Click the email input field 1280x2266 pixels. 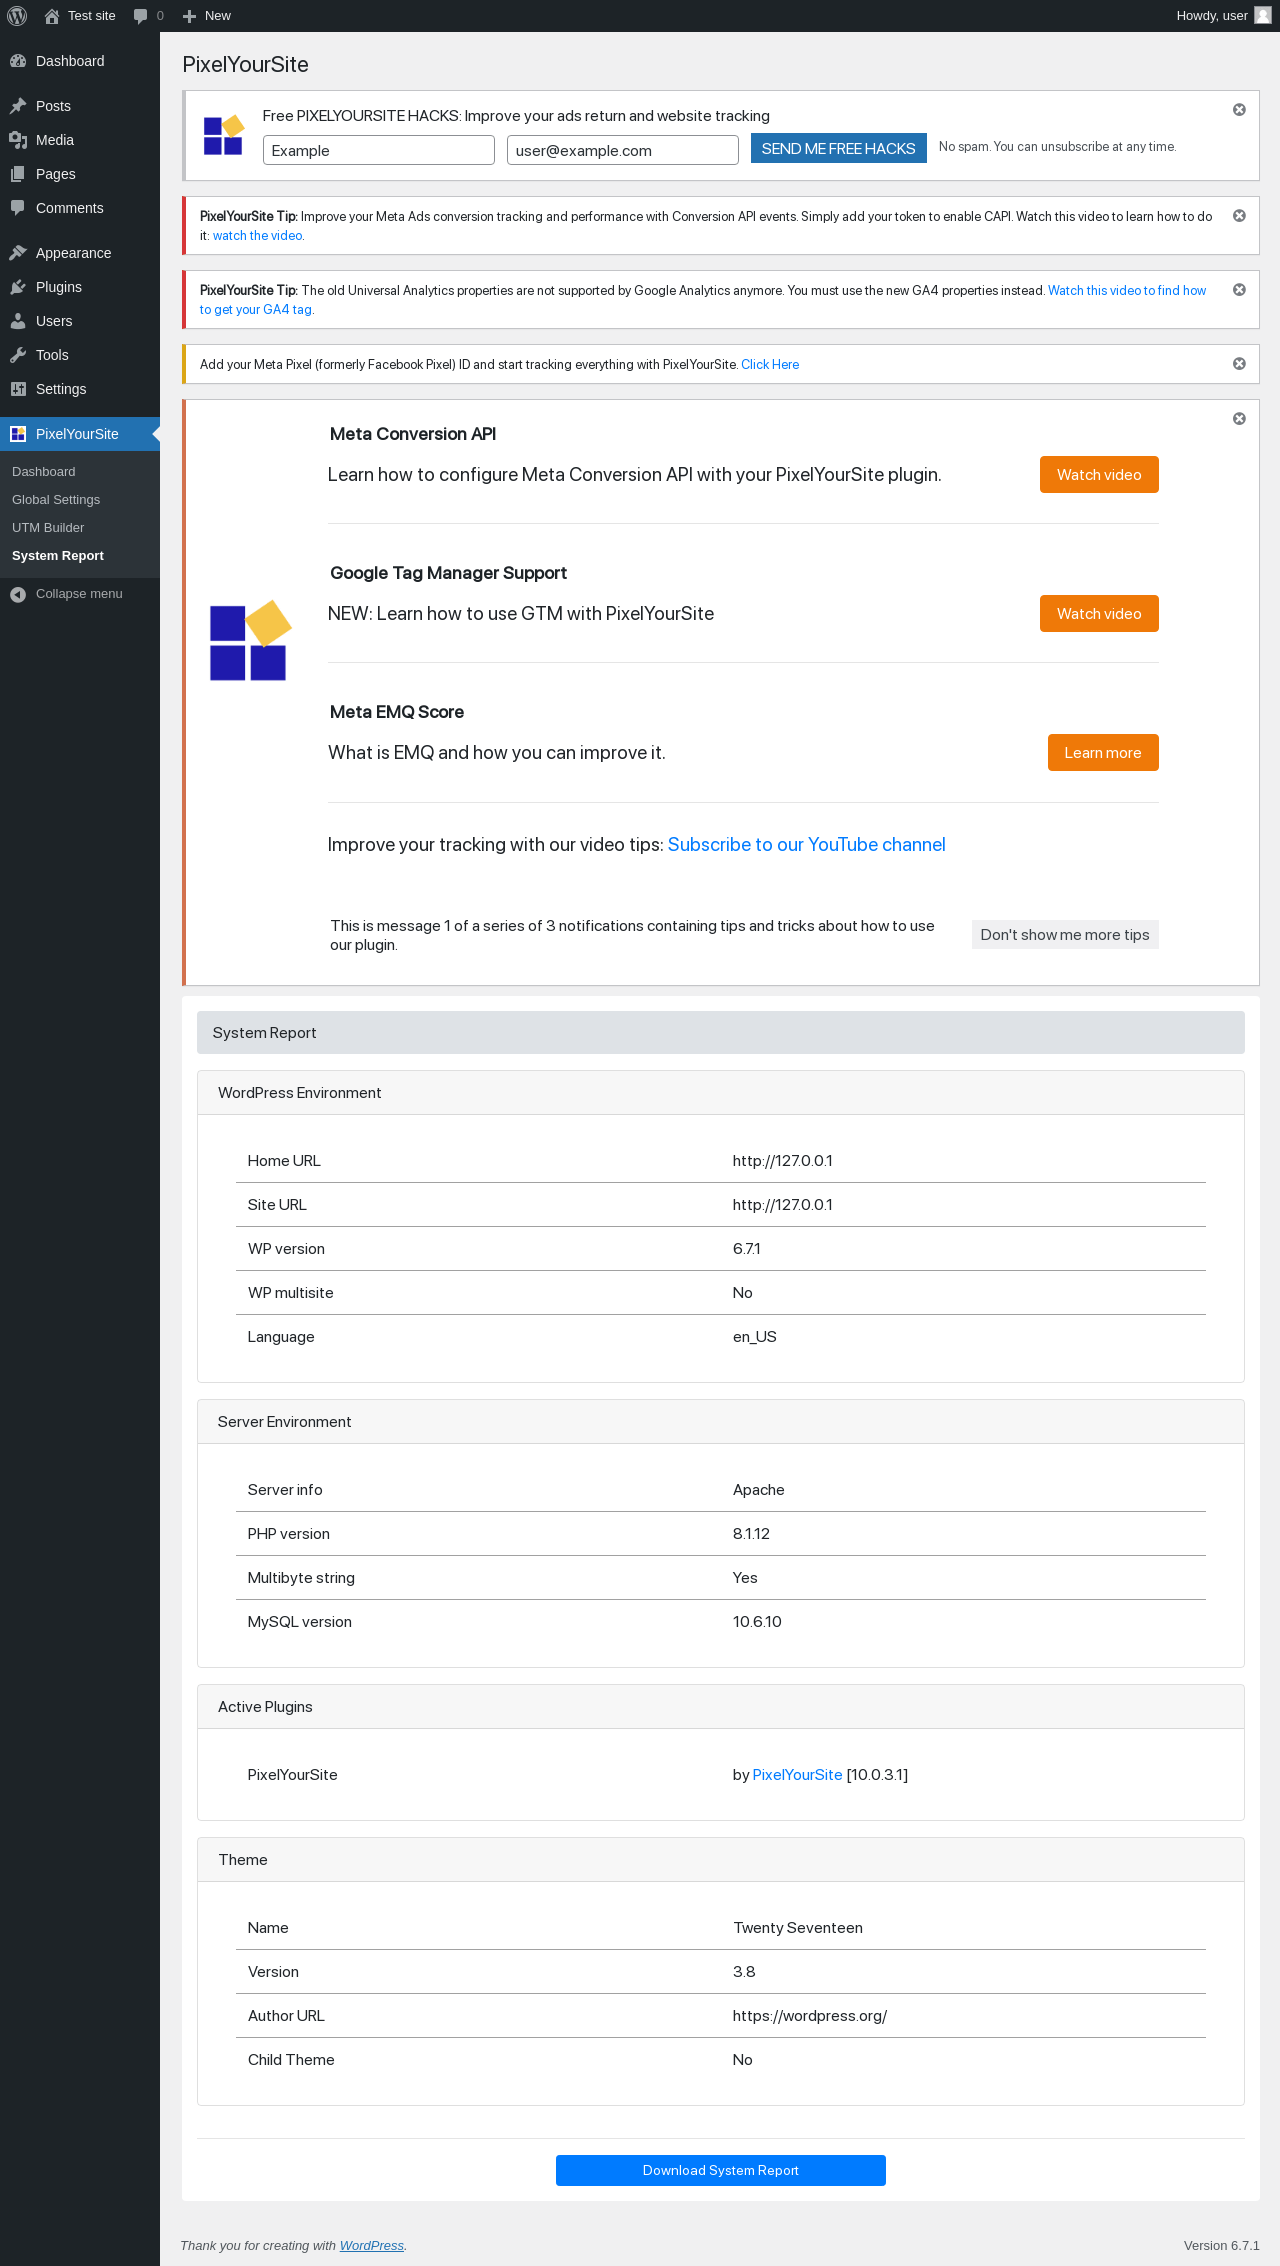tap(623, 150)
